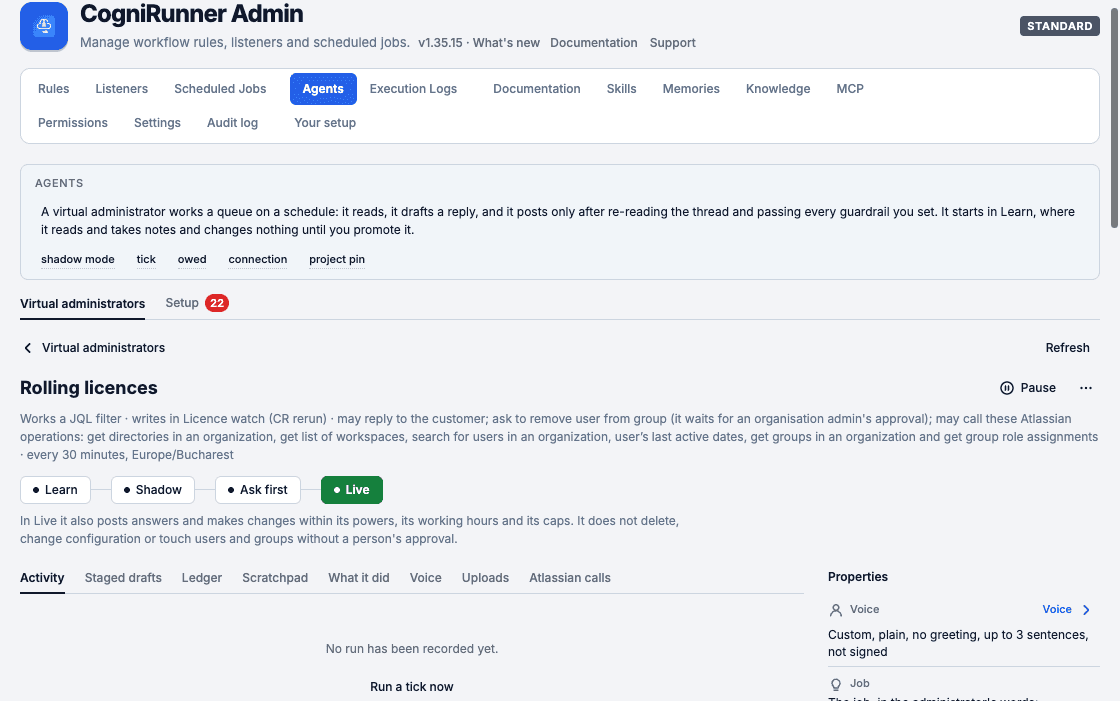The image size is (1120, 701).
Task: Select the Activity tab
Action: (x=42, y=578)
